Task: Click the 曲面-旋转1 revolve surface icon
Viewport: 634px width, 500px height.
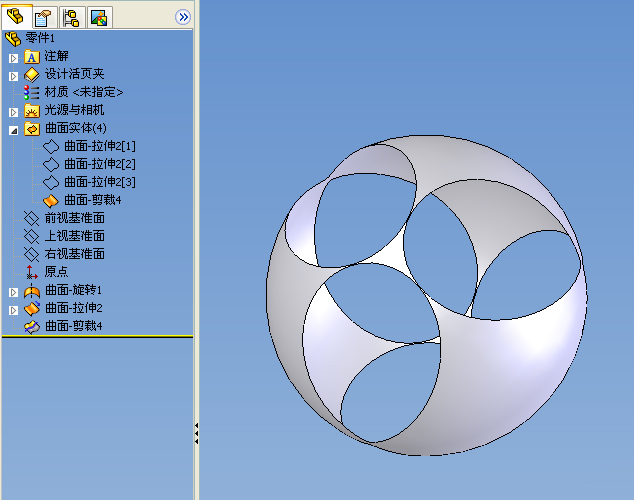Action: tap(32, 291)
